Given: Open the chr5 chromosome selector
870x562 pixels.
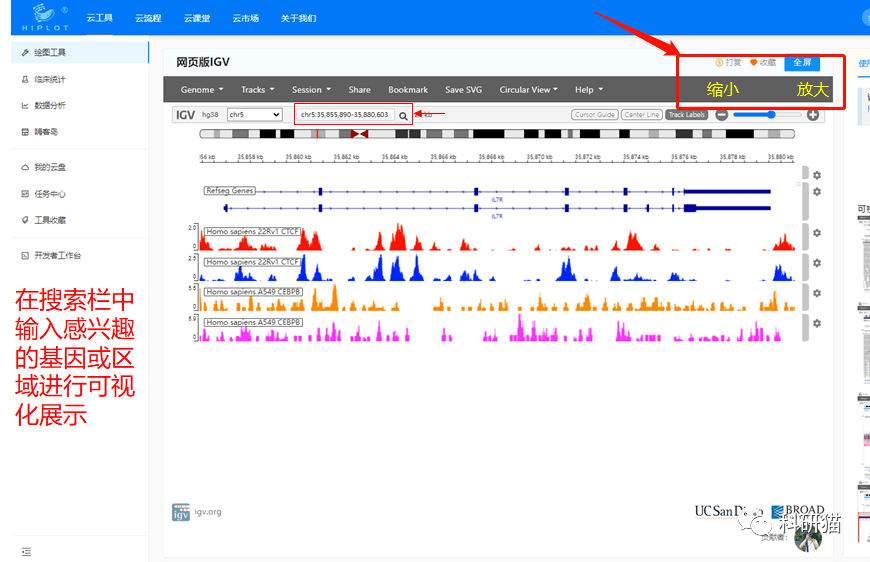Looking at the screenshot, I should (255, 115).
